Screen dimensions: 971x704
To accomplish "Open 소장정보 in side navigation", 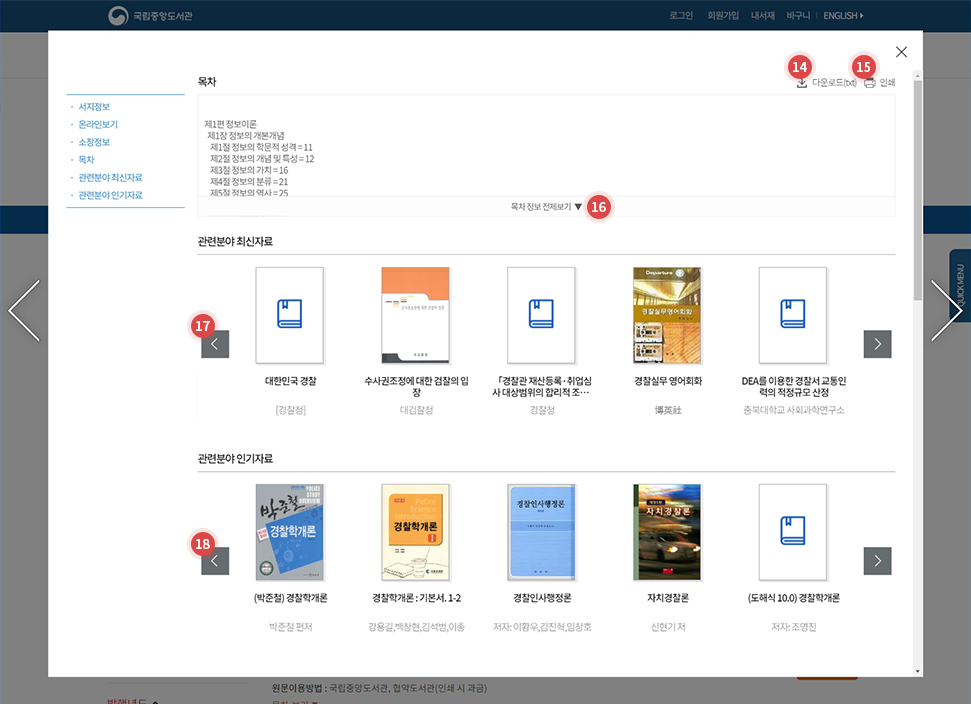I will (94, 142).
